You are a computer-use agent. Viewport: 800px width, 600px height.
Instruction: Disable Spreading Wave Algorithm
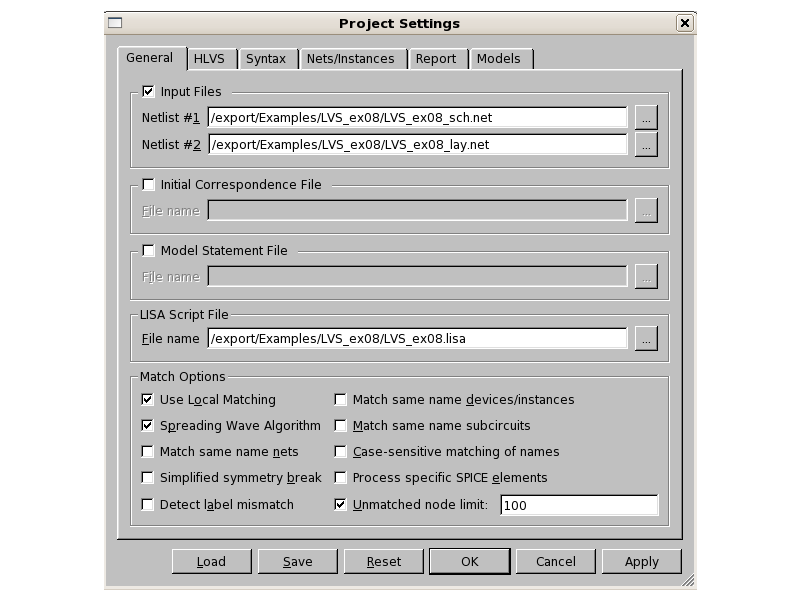pos(147,426)
